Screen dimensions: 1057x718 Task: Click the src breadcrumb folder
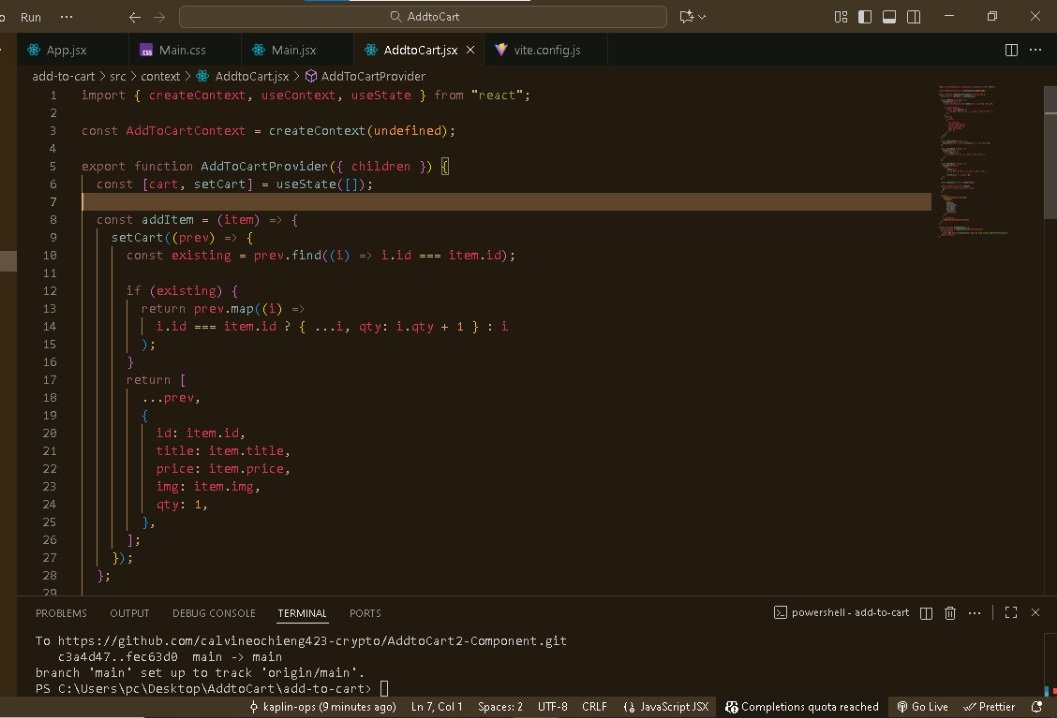coord(117,76)
